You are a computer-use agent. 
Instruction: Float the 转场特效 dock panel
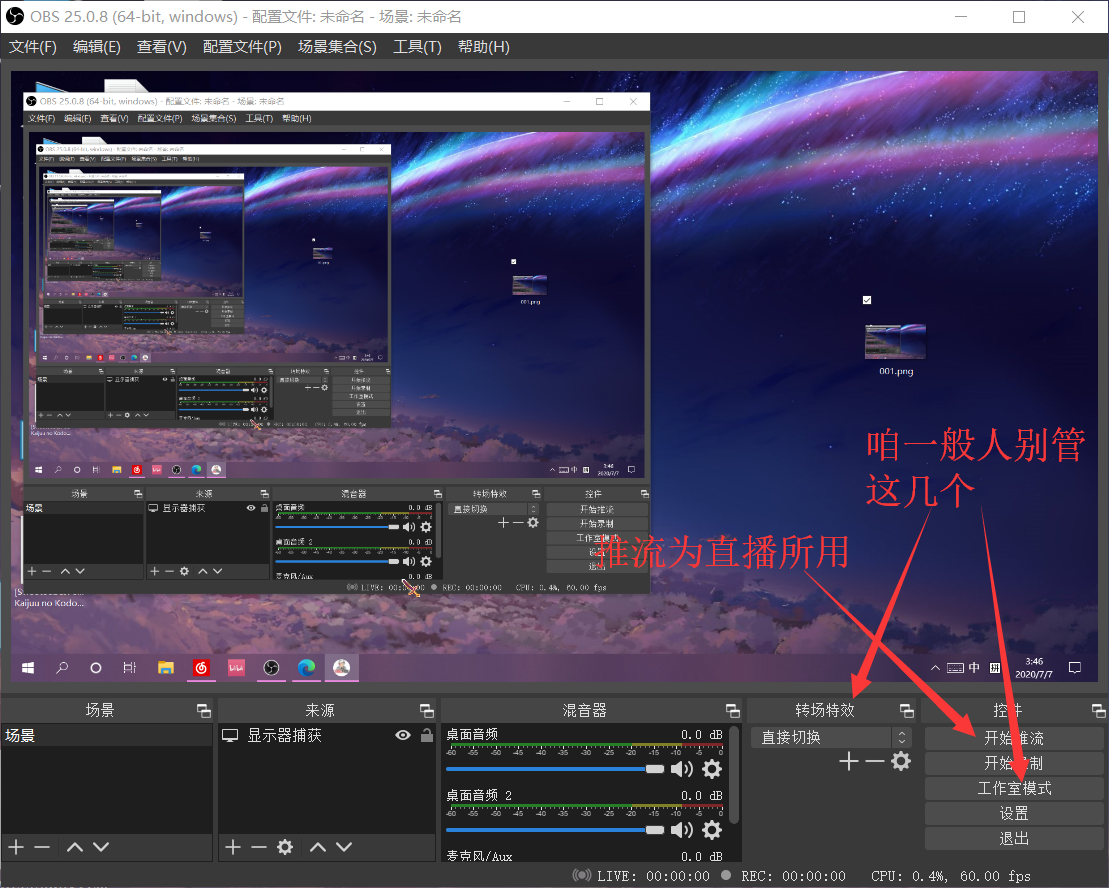point(907,711)
